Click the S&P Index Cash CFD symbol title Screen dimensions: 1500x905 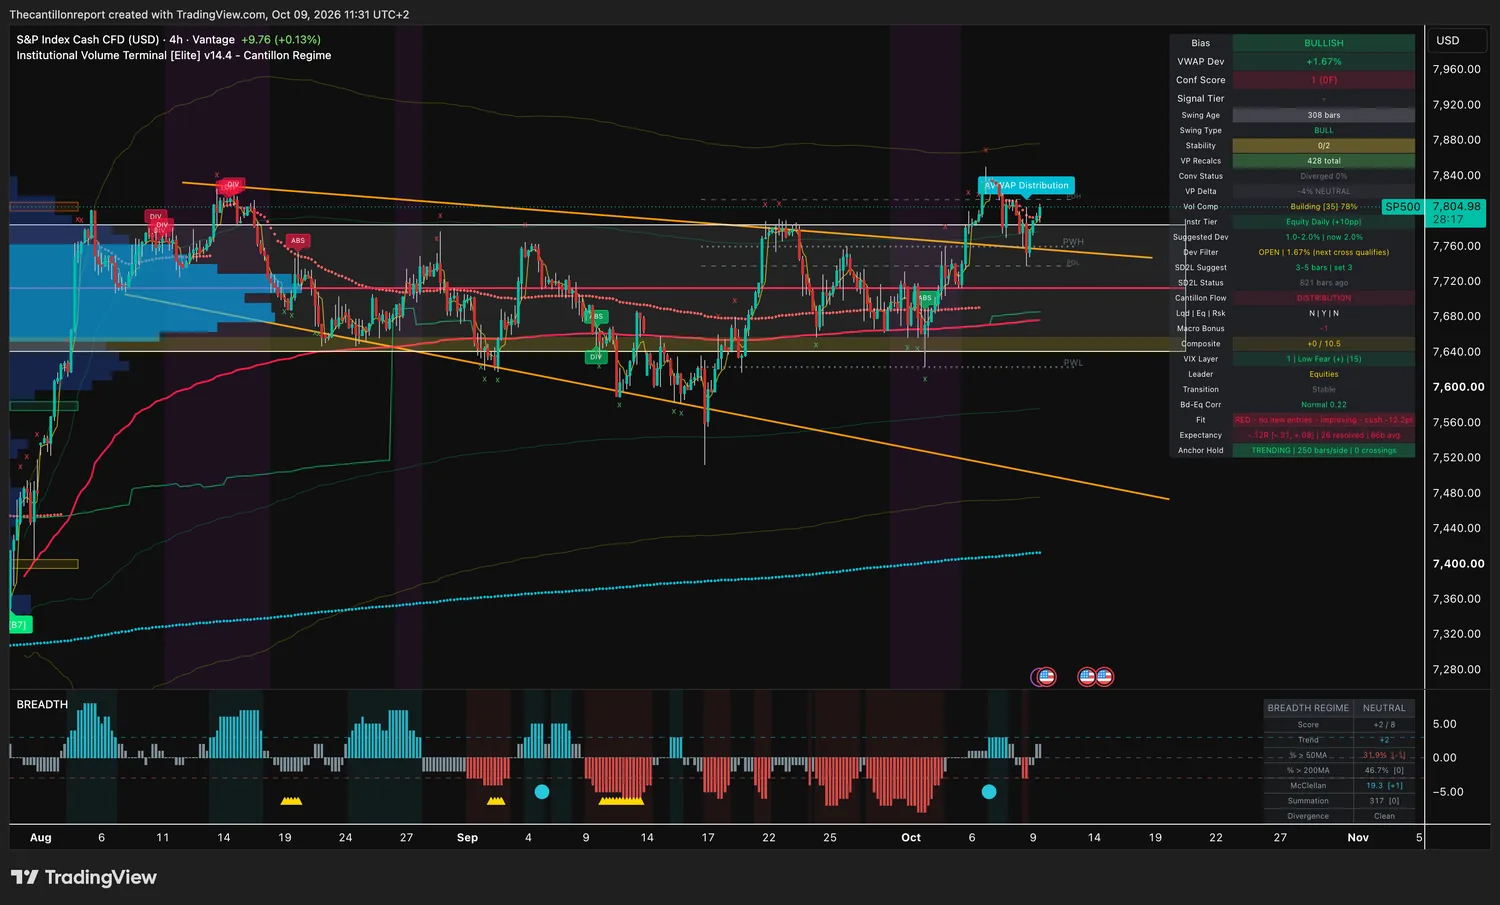[x=88, y=40]
